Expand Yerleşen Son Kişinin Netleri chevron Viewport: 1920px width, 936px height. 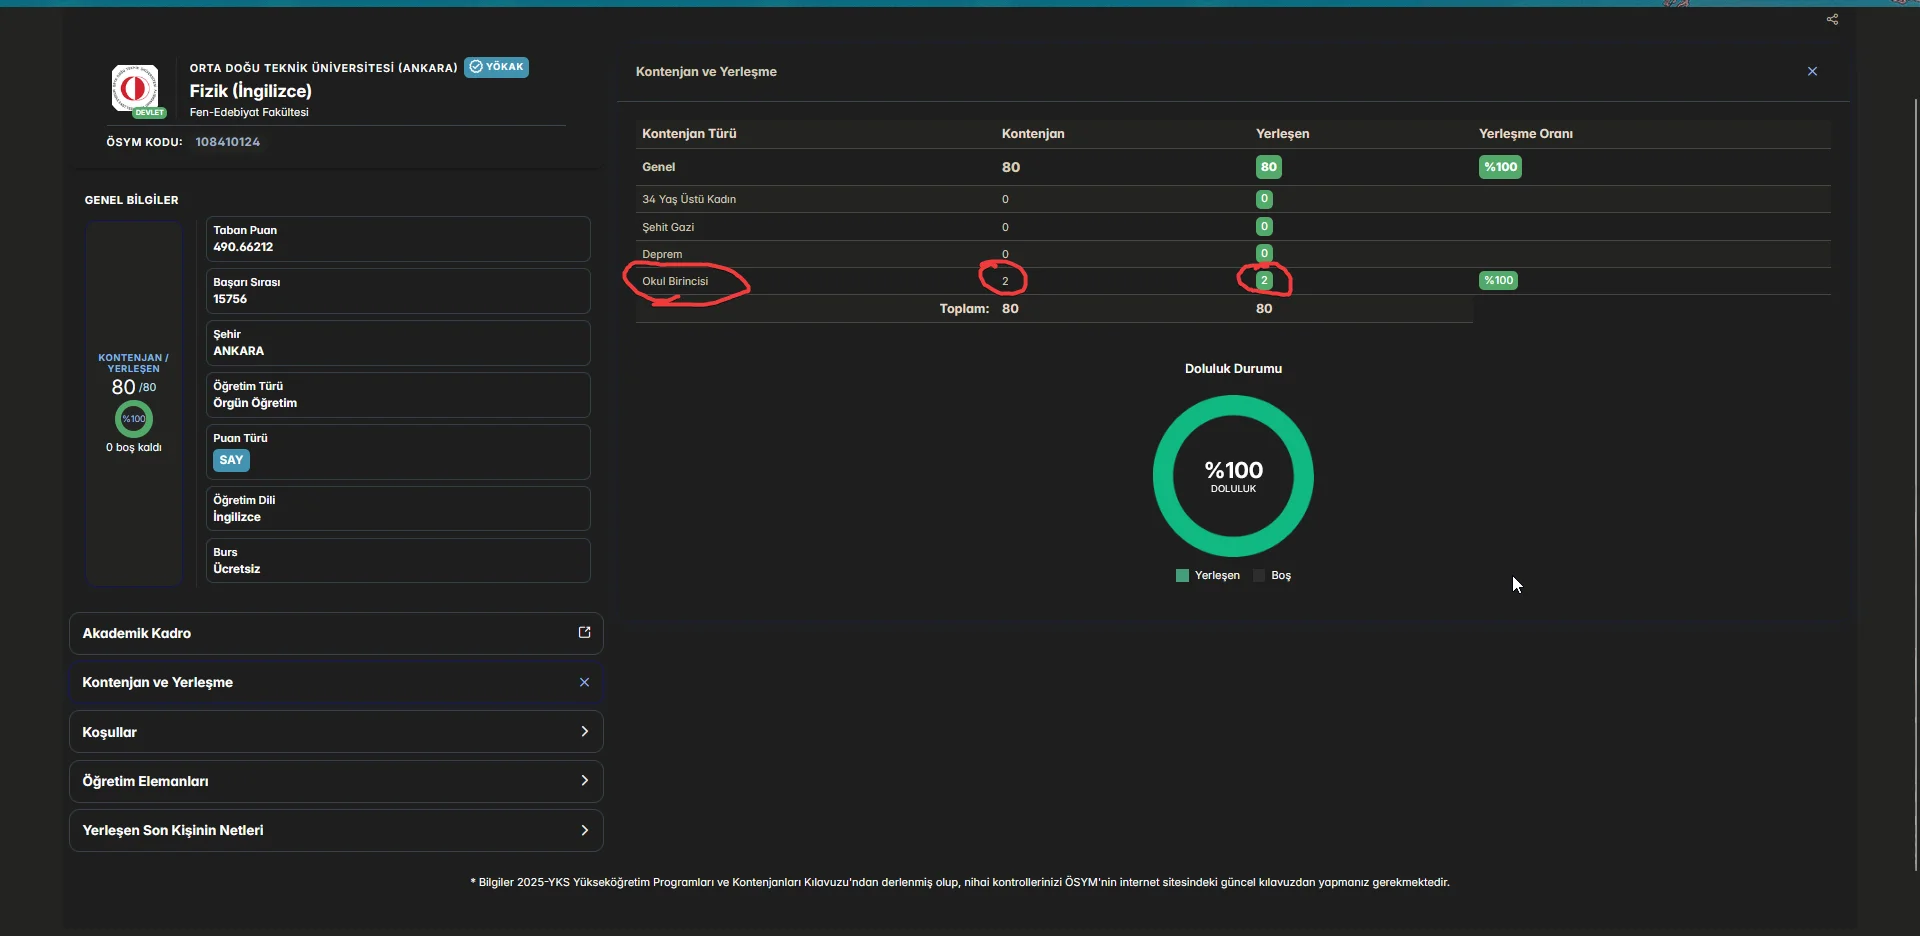(585, 830)
